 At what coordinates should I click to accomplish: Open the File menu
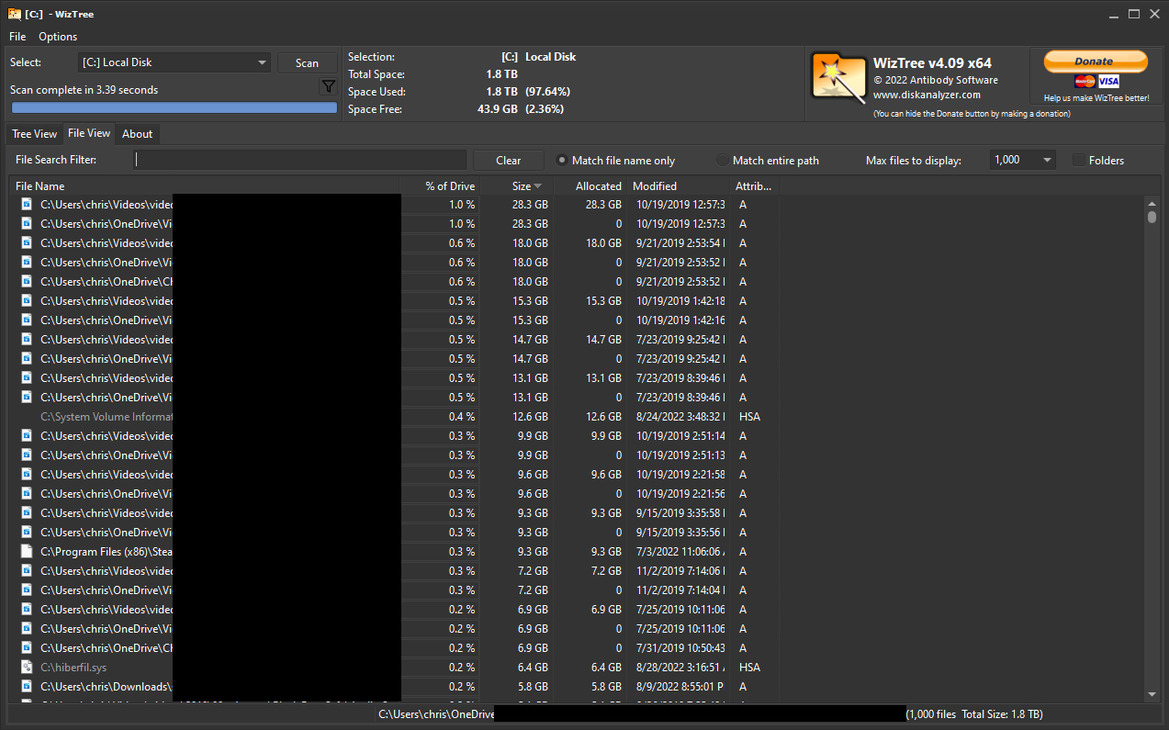[17, 37]
